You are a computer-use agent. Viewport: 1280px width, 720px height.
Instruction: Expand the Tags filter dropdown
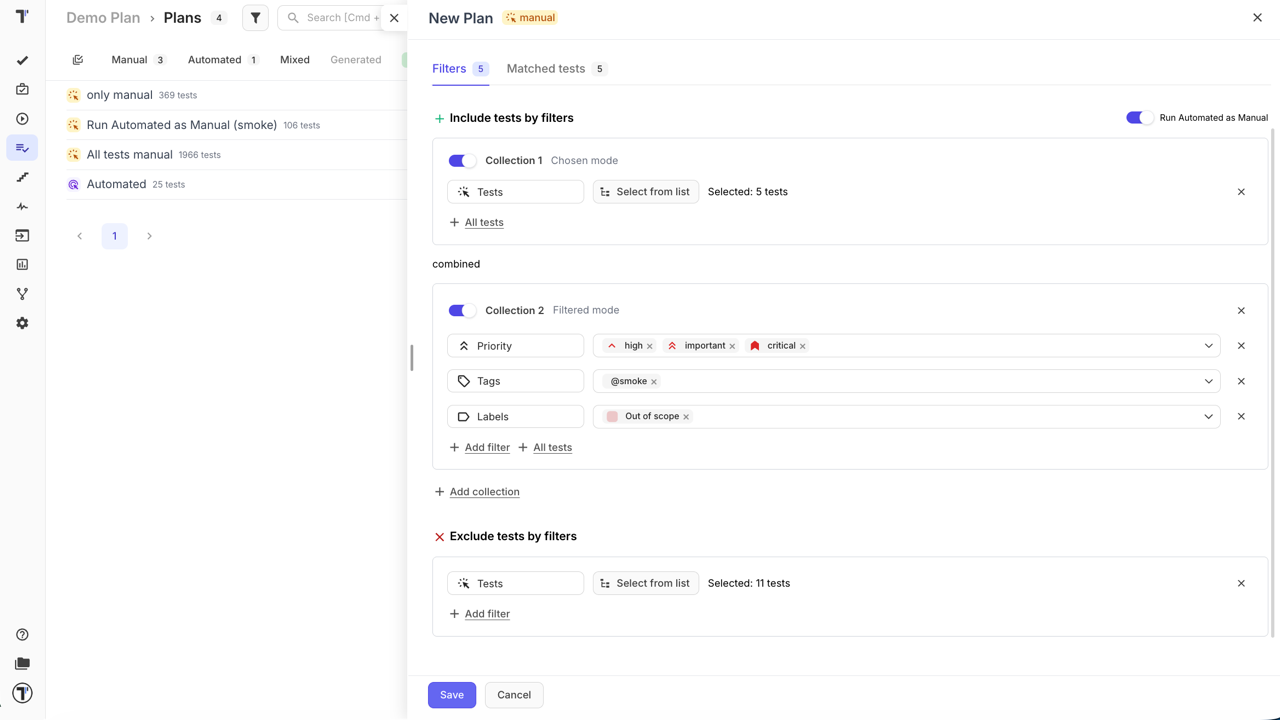(x=1208, y=381)
